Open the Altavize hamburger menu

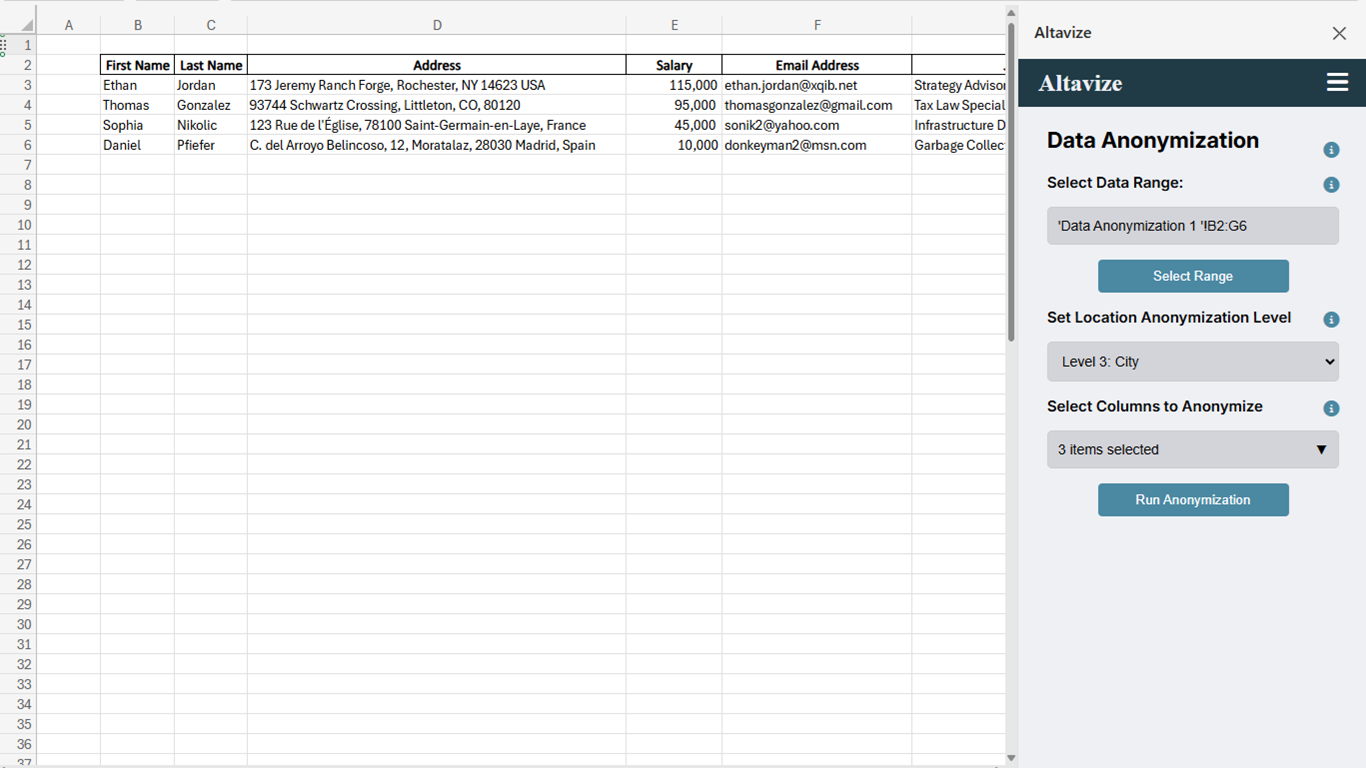[1337, 82]
